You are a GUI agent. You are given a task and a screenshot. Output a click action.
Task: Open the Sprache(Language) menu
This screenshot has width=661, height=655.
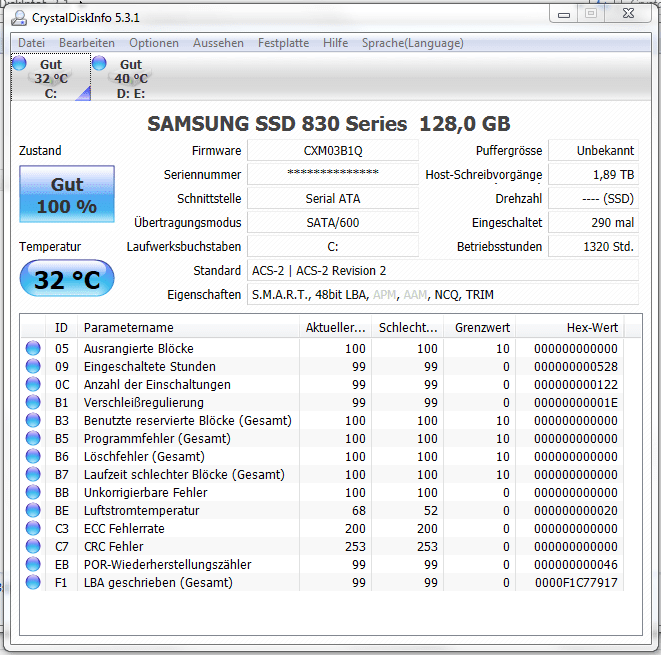click(413, 43)
